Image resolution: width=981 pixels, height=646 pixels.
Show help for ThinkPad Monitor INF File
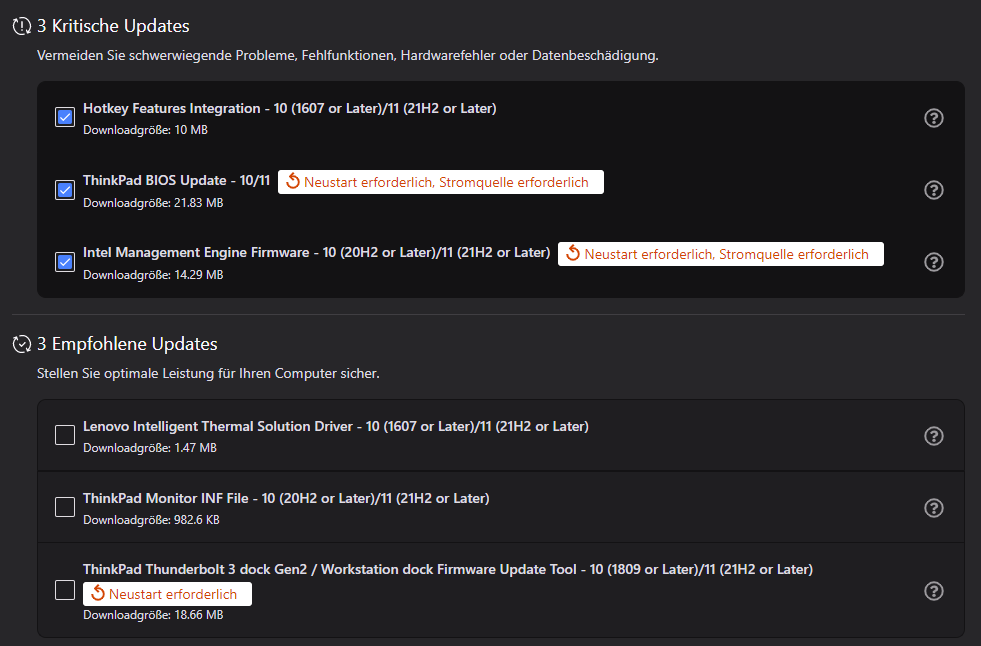(933, 508)
